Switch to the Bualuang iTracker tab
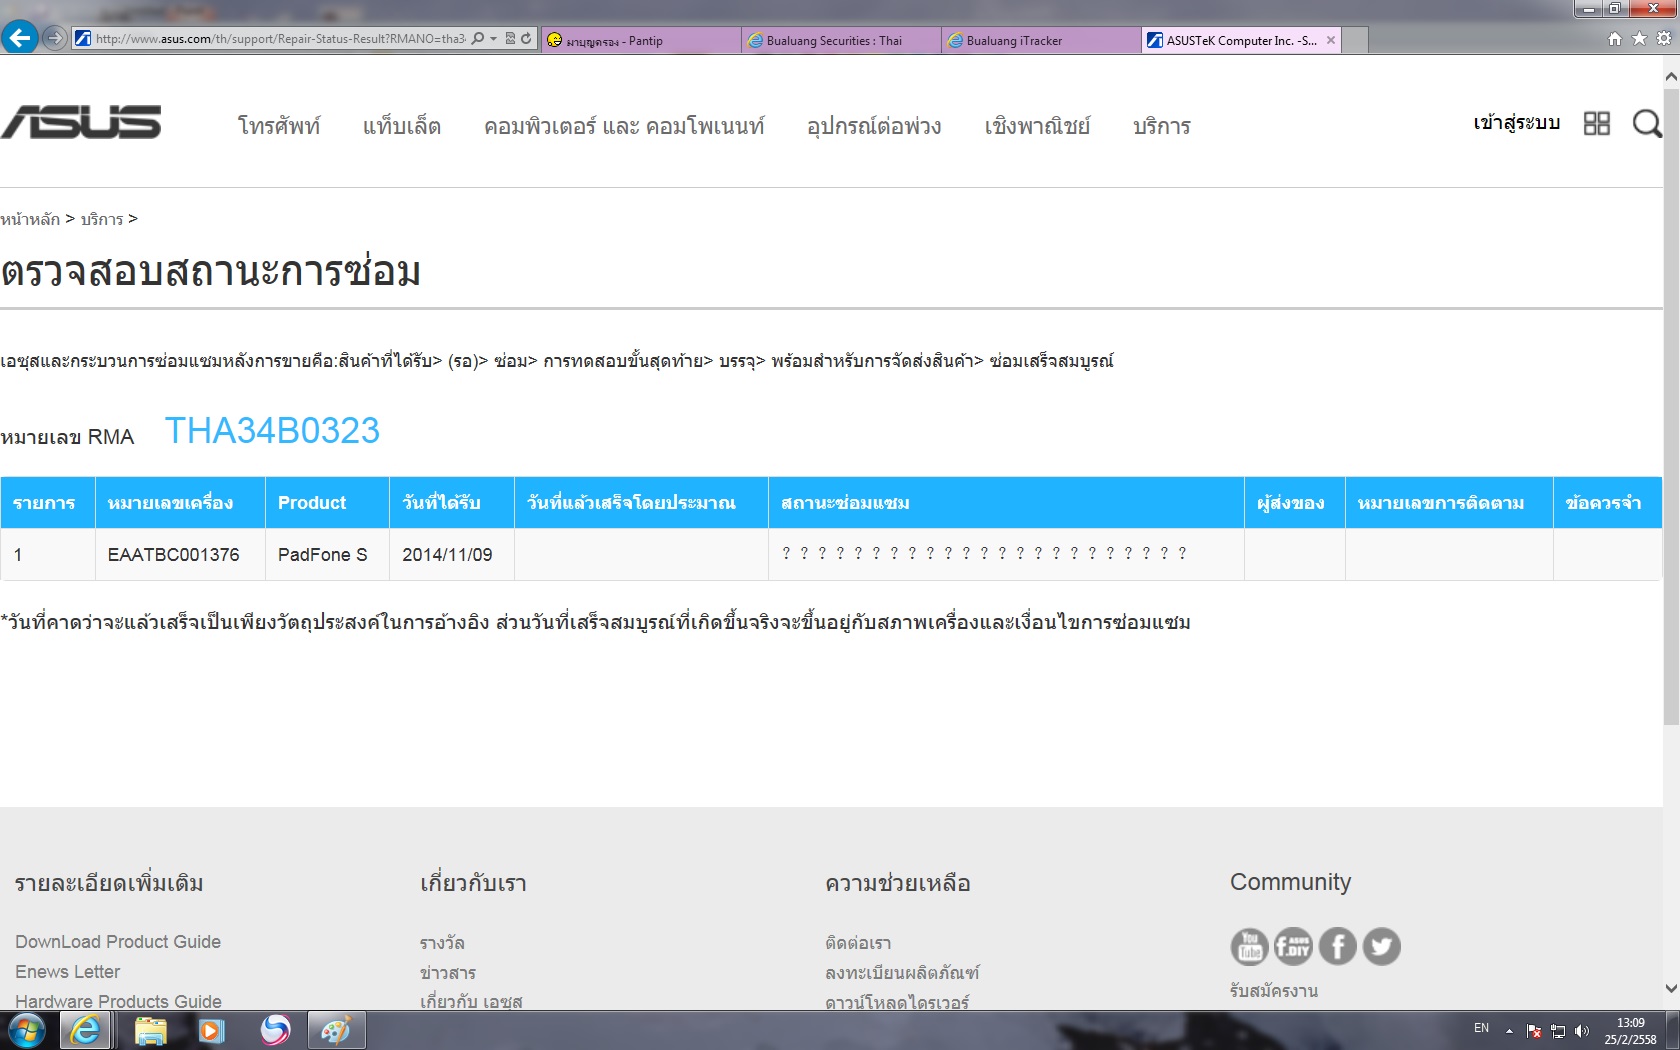1680x1050 pixels. tap(1041, 40)
